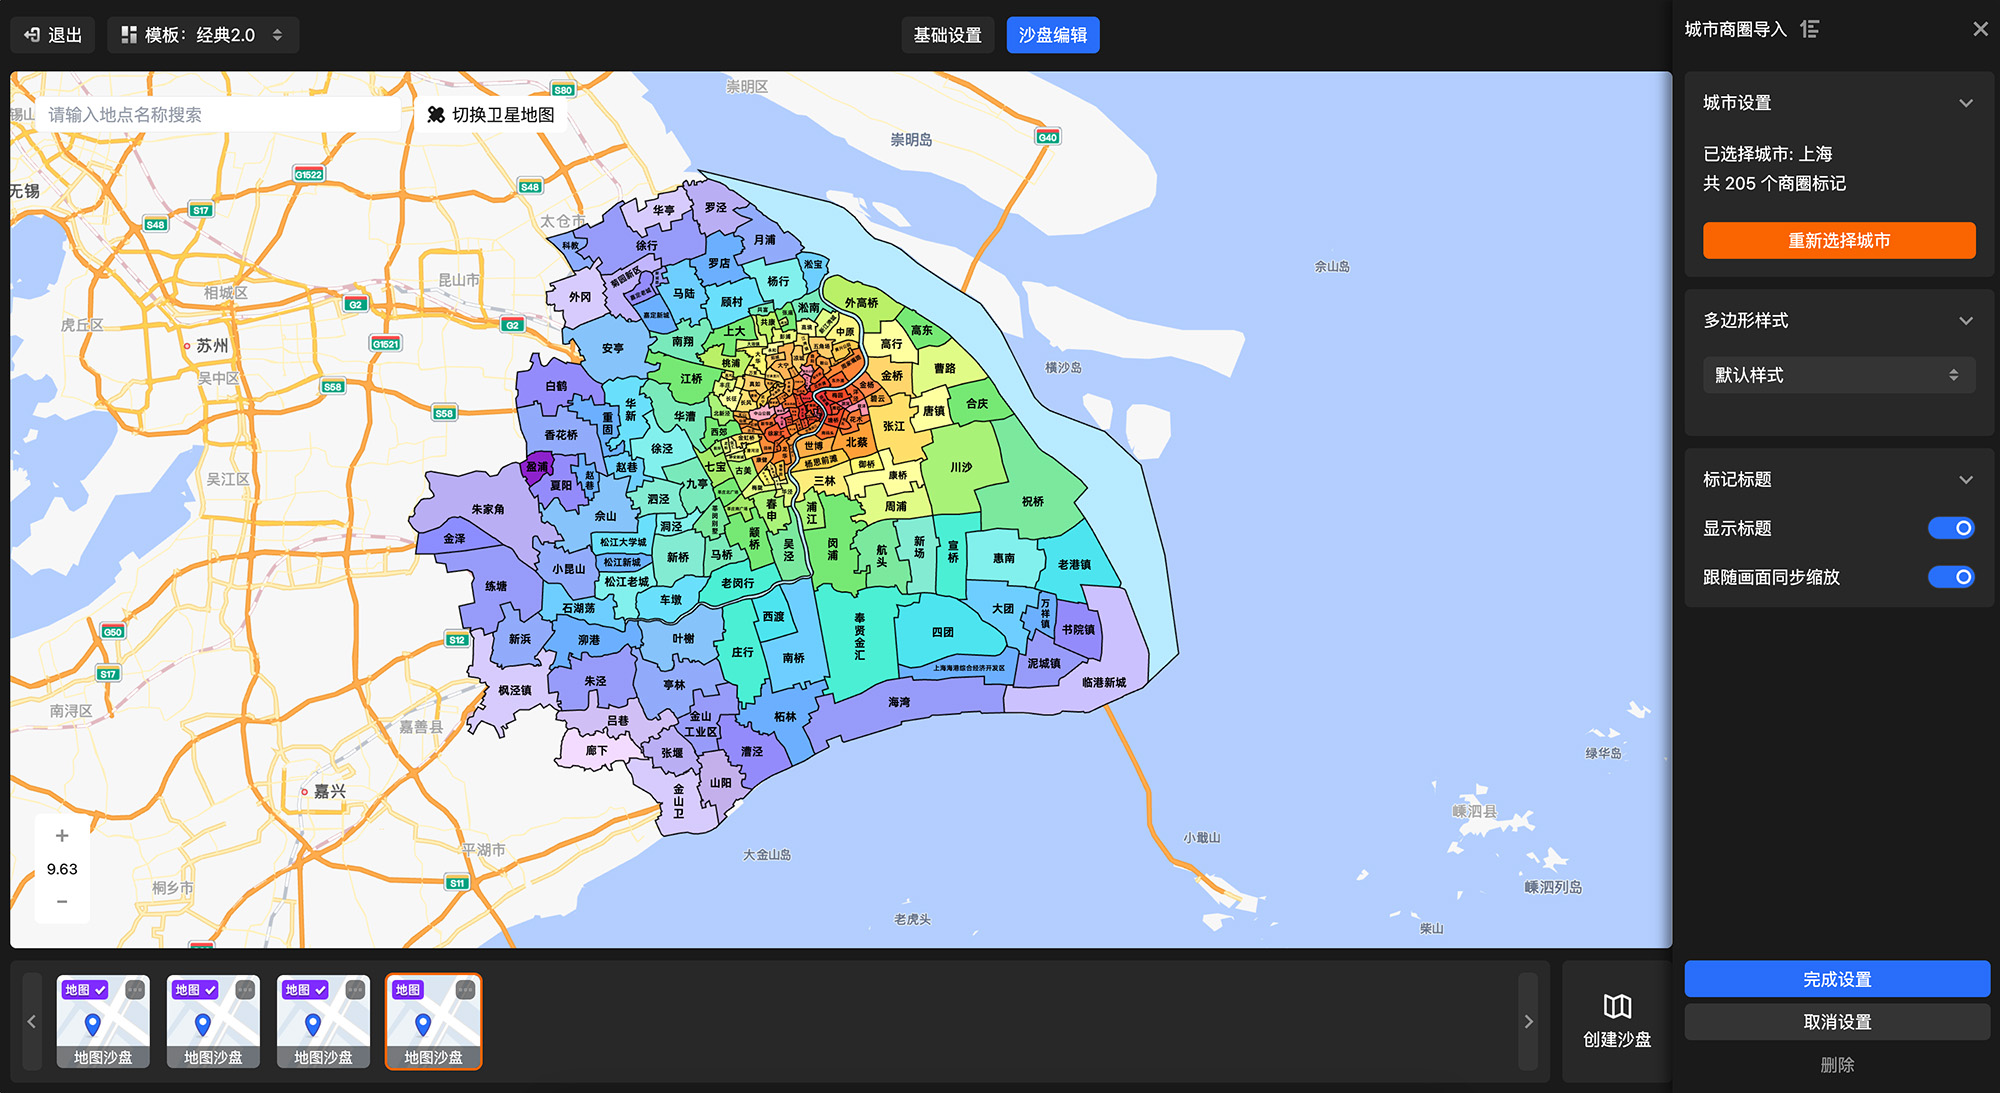Click the place name search field

220,115
